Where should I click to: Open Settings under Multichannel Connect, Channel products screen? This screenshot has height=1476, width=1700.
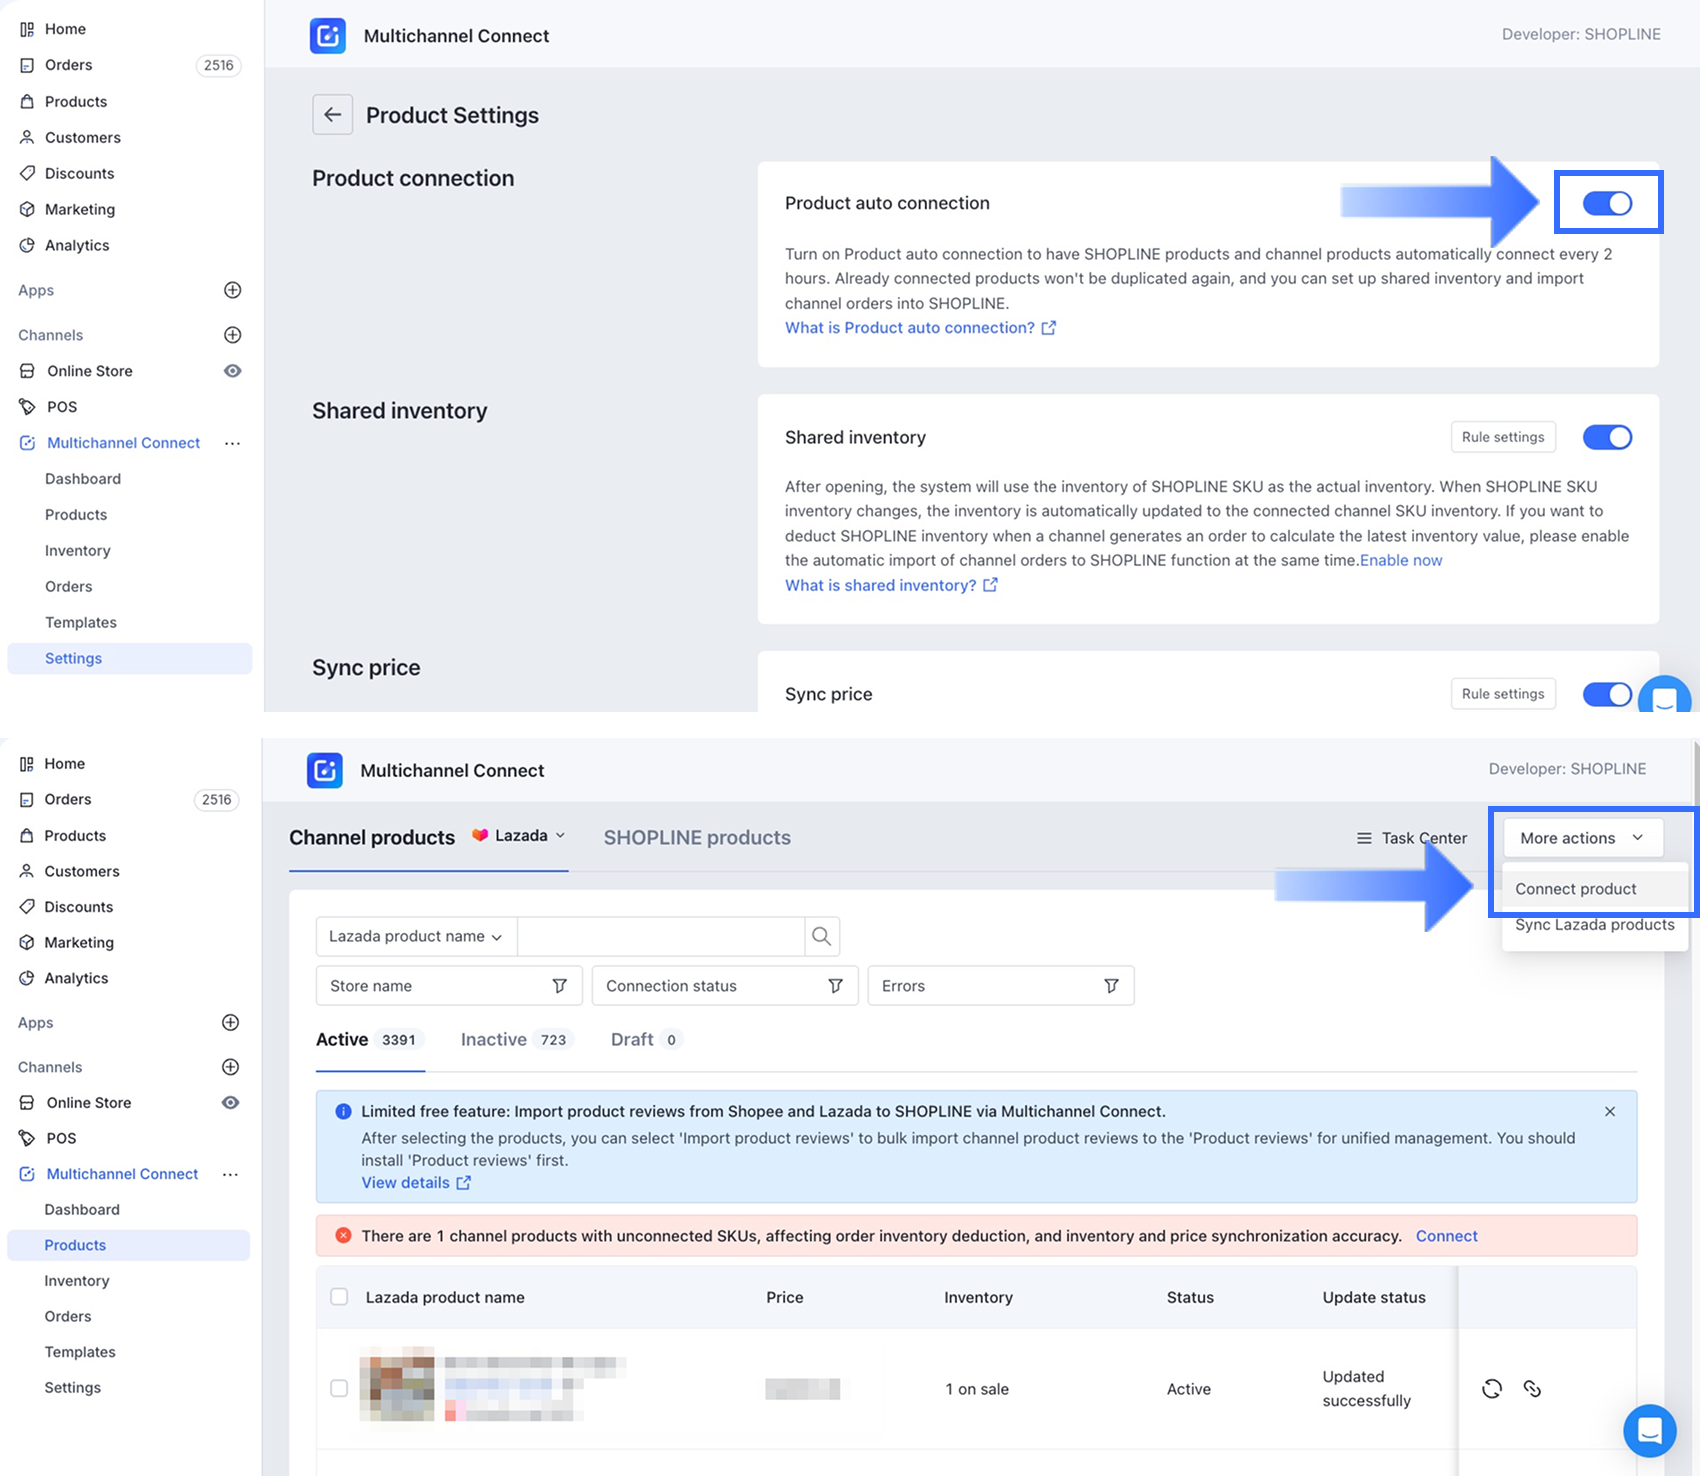pyautogui.click(x=73, y=1388)
